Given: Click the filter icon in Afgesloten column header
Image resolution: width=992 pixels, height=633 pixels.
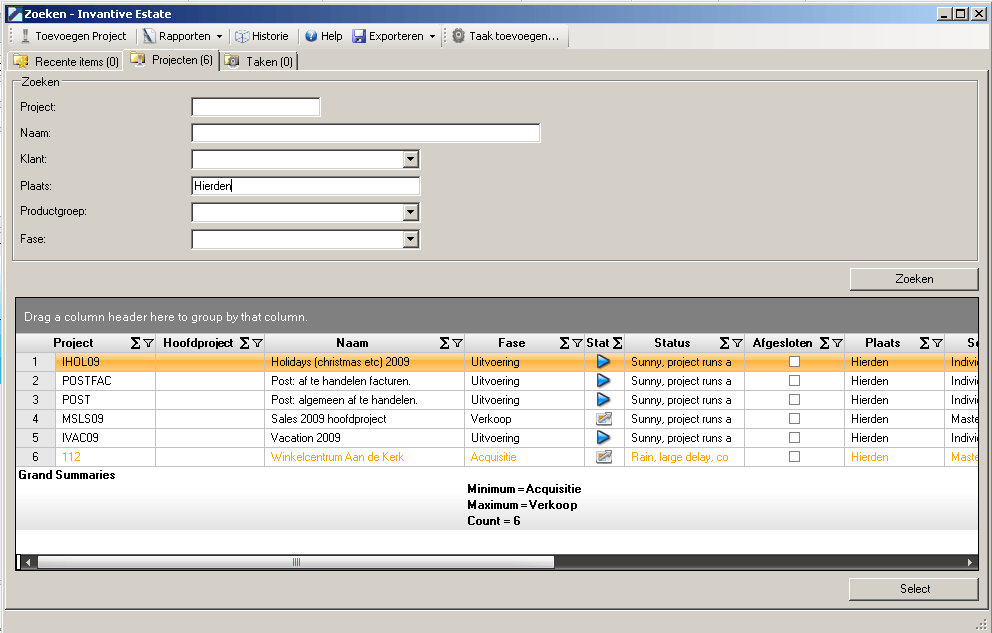Looking at the screenshot, I should click(838, 343).
